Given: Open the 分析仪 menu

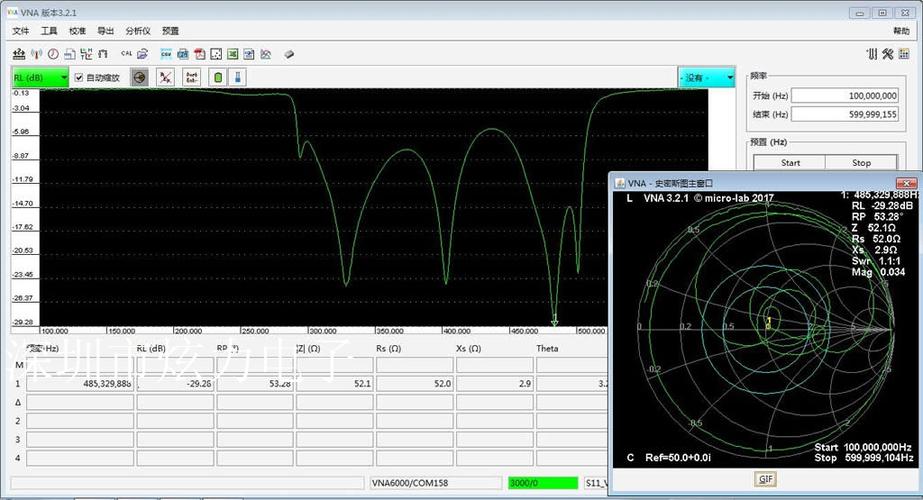Looking at the screenshot, I should click(x=138, y=31).
